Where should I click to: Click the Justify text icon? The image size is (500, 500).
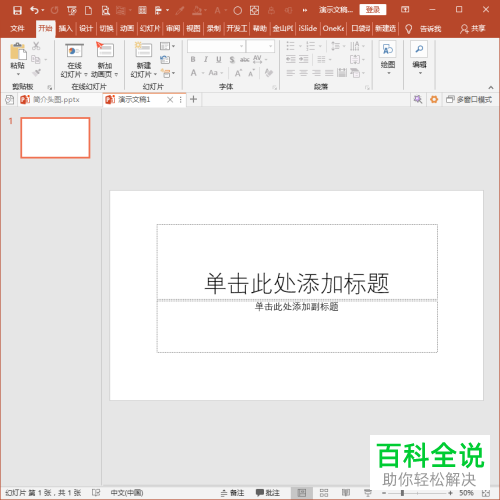point(329,73)
